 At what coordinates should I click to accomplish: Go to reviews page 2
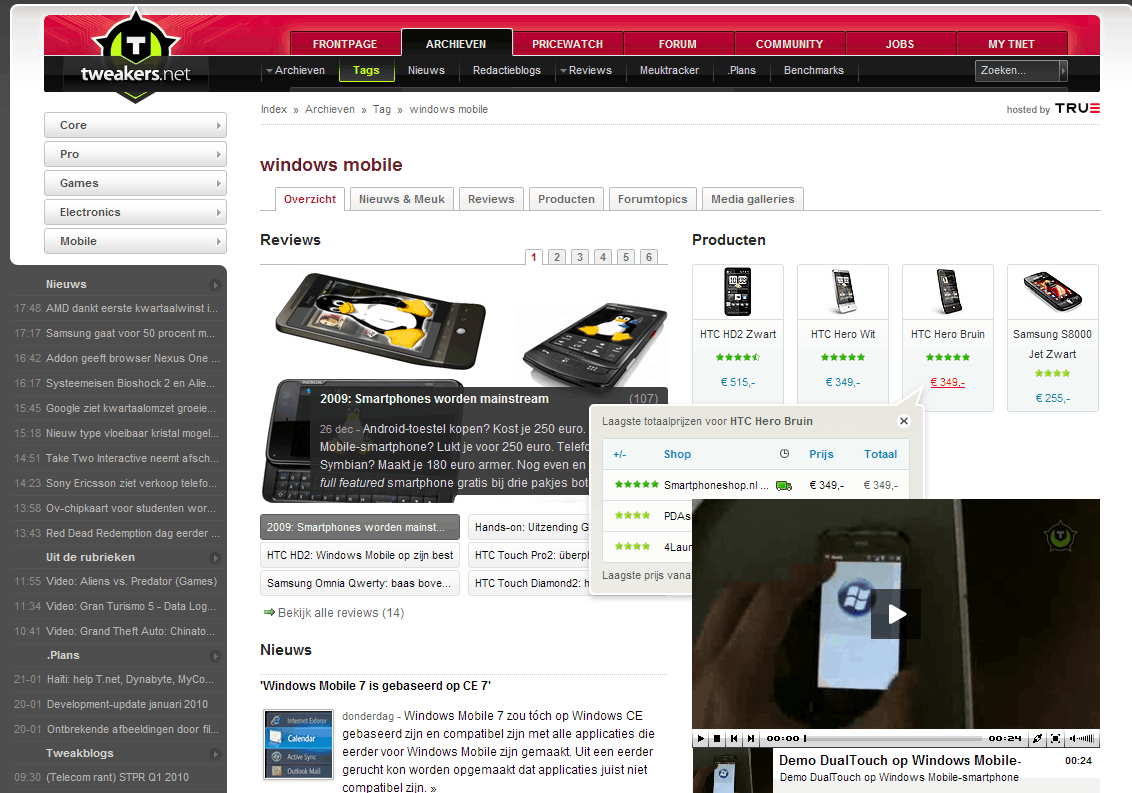557,256
